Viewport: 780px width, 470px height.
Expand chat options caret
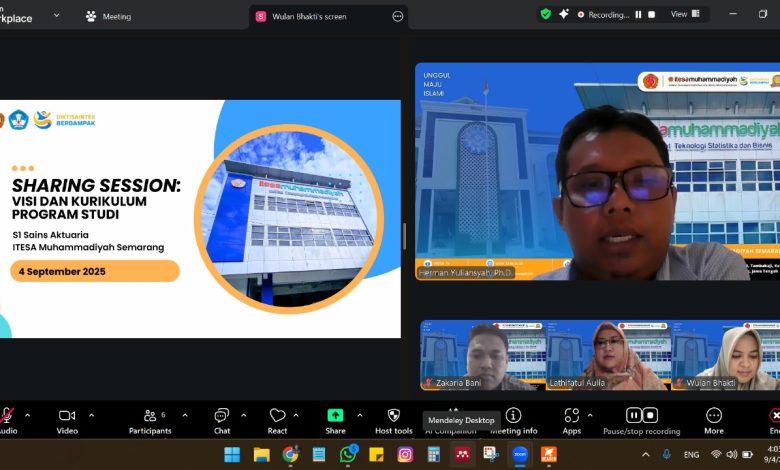[244, 415]
